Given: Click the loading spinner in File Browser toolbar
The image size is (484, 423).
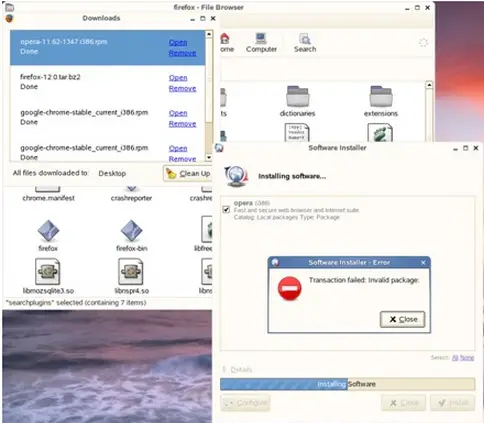Looking at the screenshot, I should click(x=423, y=43).
